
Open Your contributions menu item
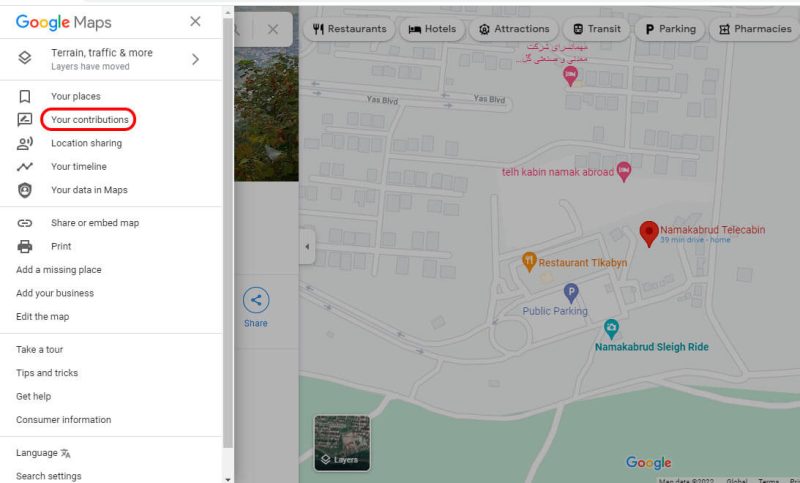tap(89, 120)
